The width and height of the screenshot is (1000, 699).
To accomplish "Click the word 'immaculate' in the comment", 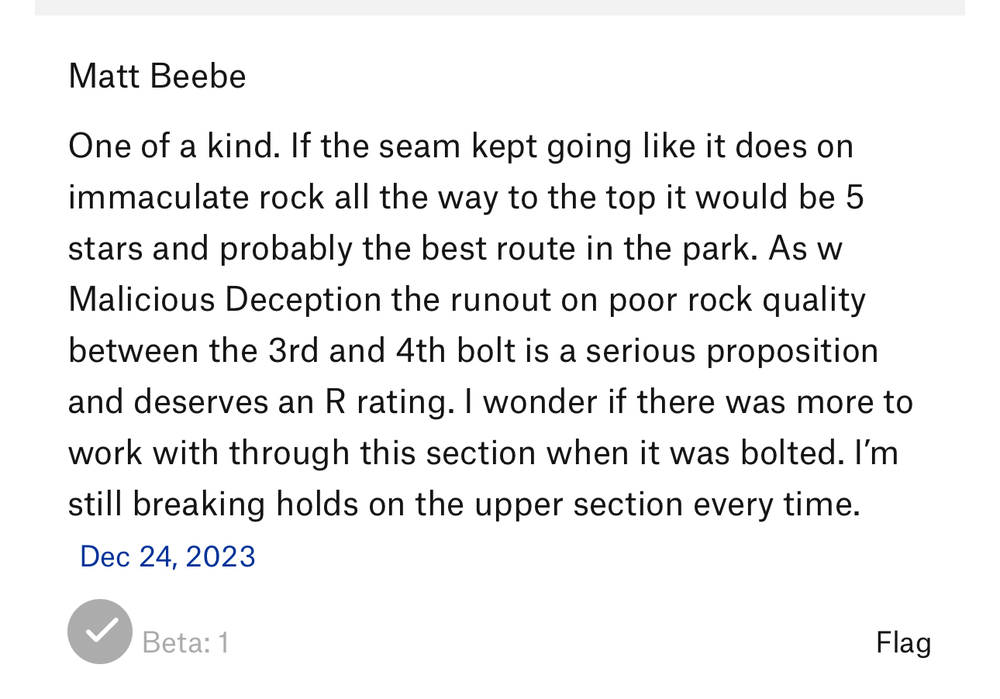I will point(158,197).
